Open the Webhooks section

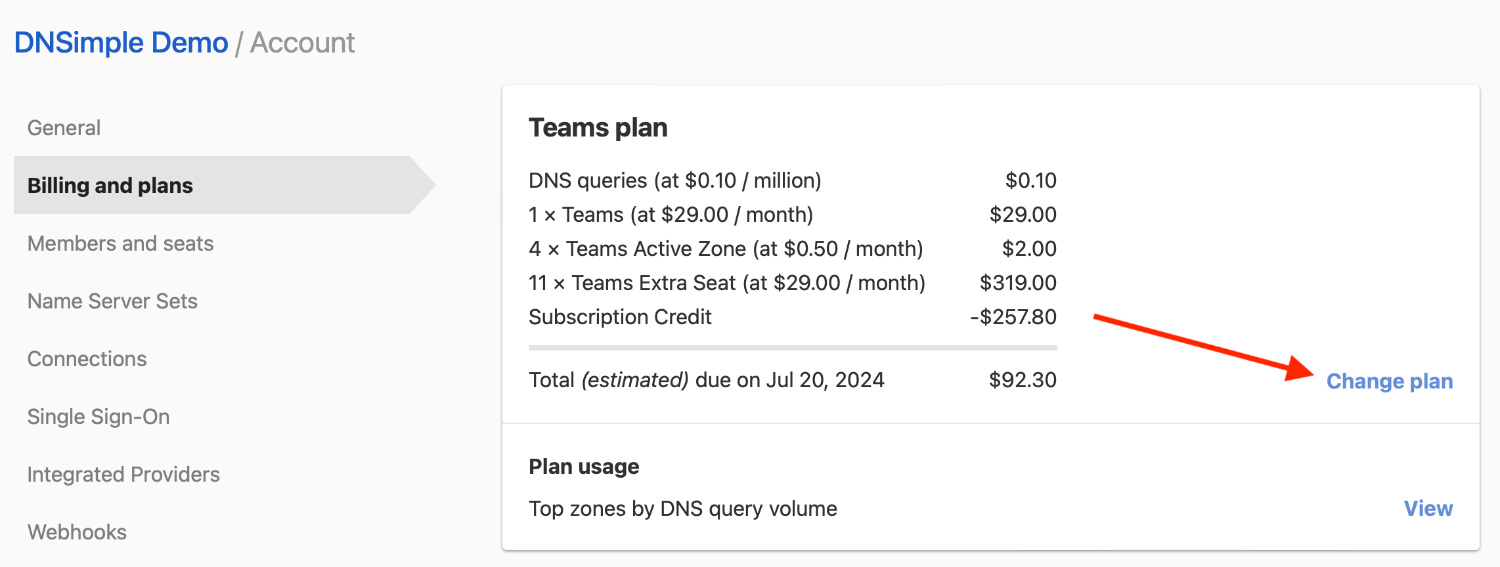point(77,532)
